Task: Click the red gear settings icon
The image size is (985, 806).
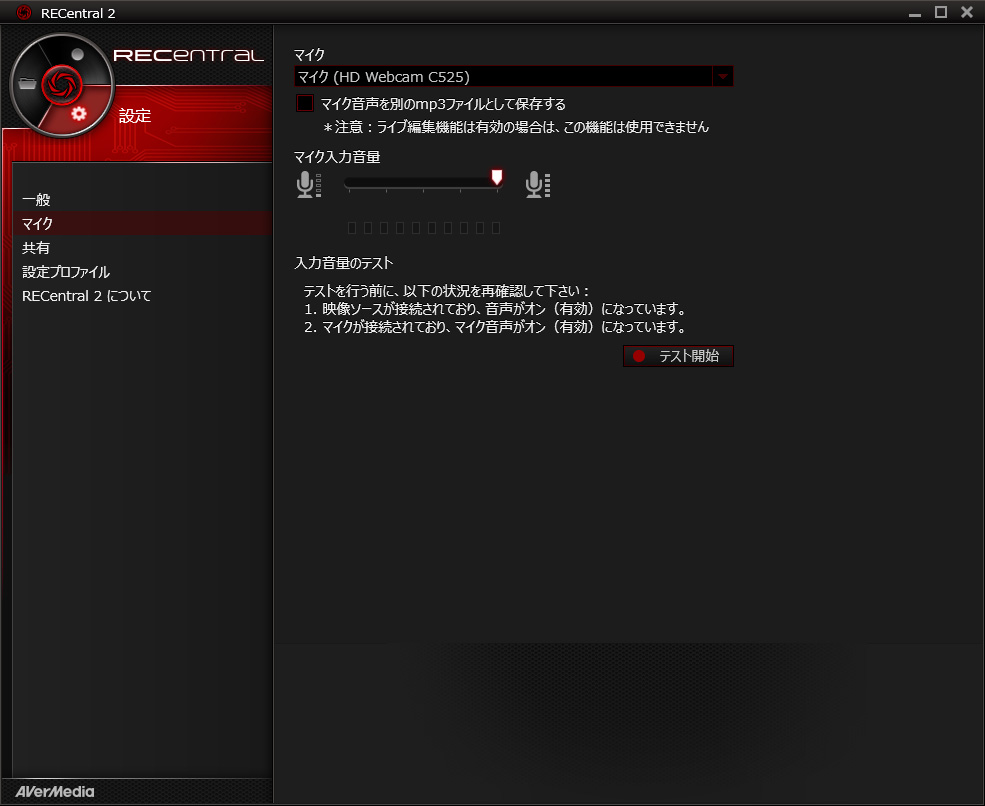Action: (x=79, y=114)
